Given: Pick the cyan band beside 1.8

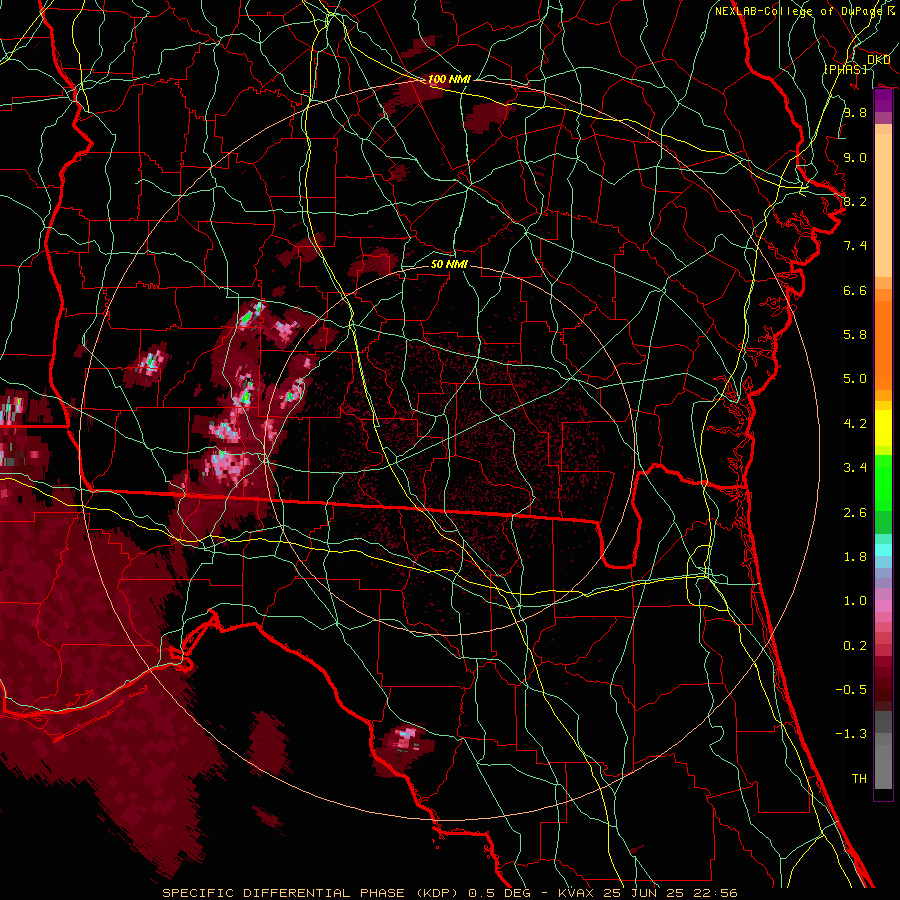Looking at the screenshot, I should pyautogui.click(x=883, y=550).
